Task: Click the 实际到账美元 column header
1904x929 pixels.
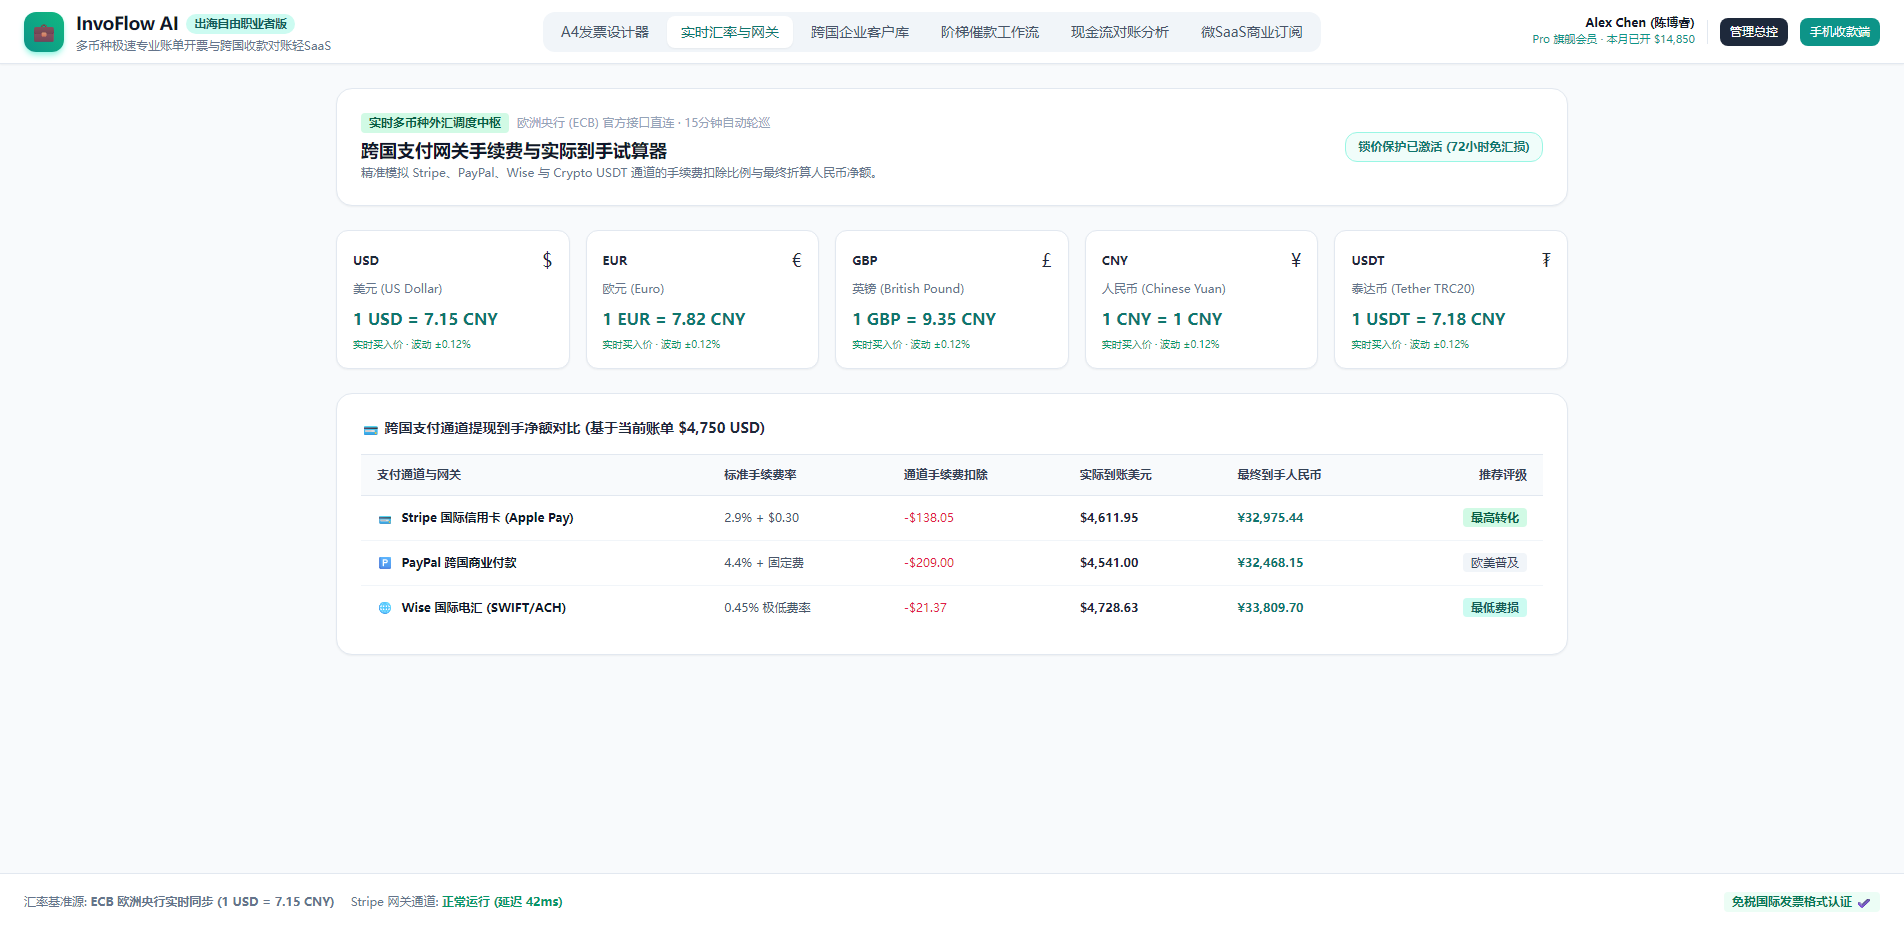Action: (x=1116, y=475)
